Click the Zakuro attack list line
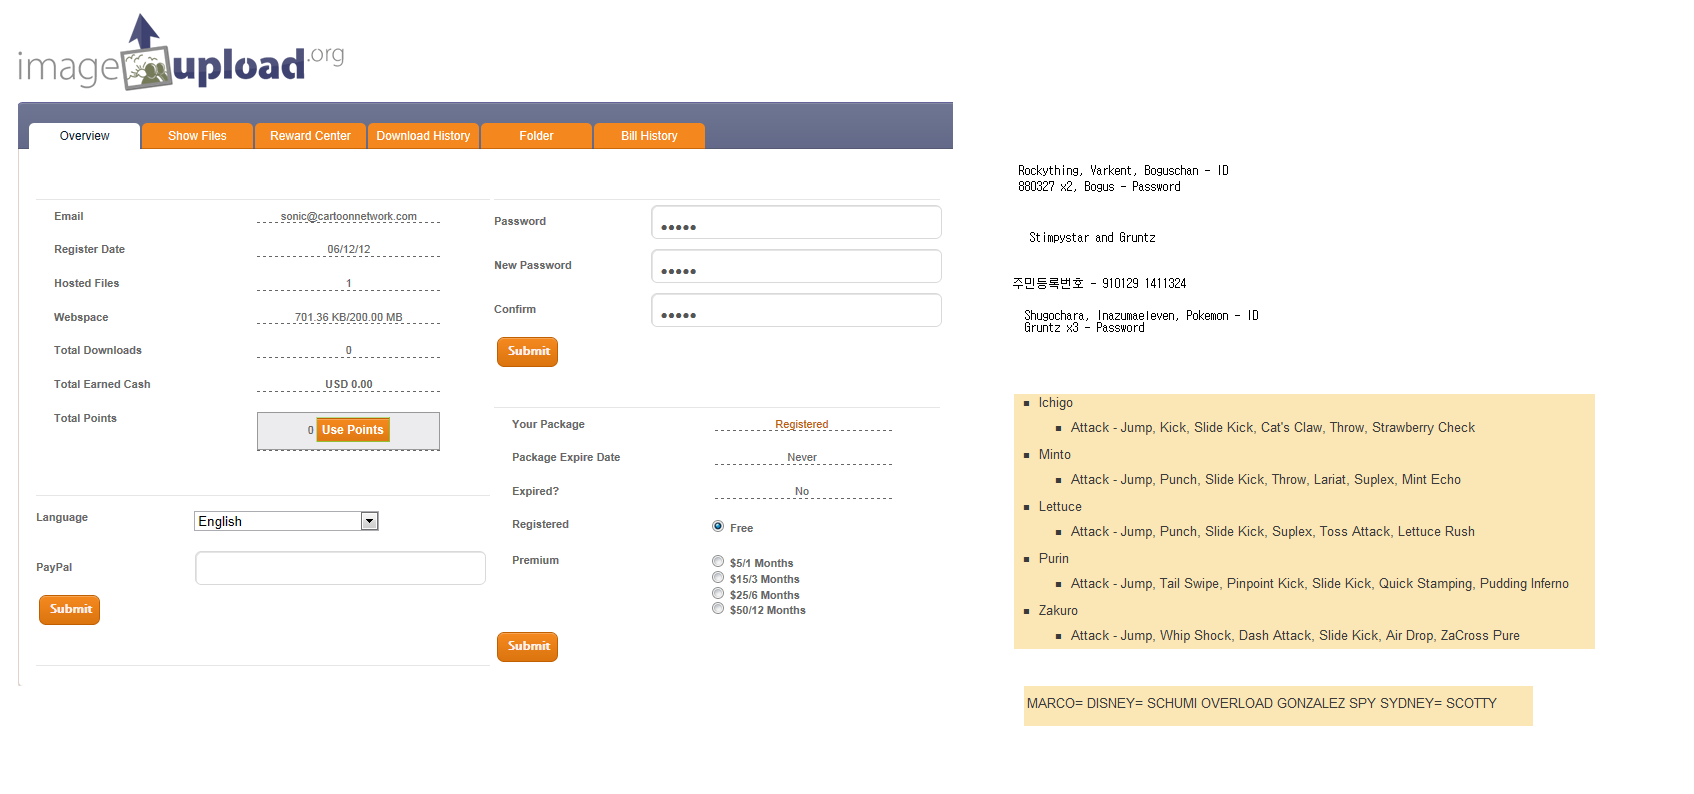Screen dimensions: 1694x794 1295,636
